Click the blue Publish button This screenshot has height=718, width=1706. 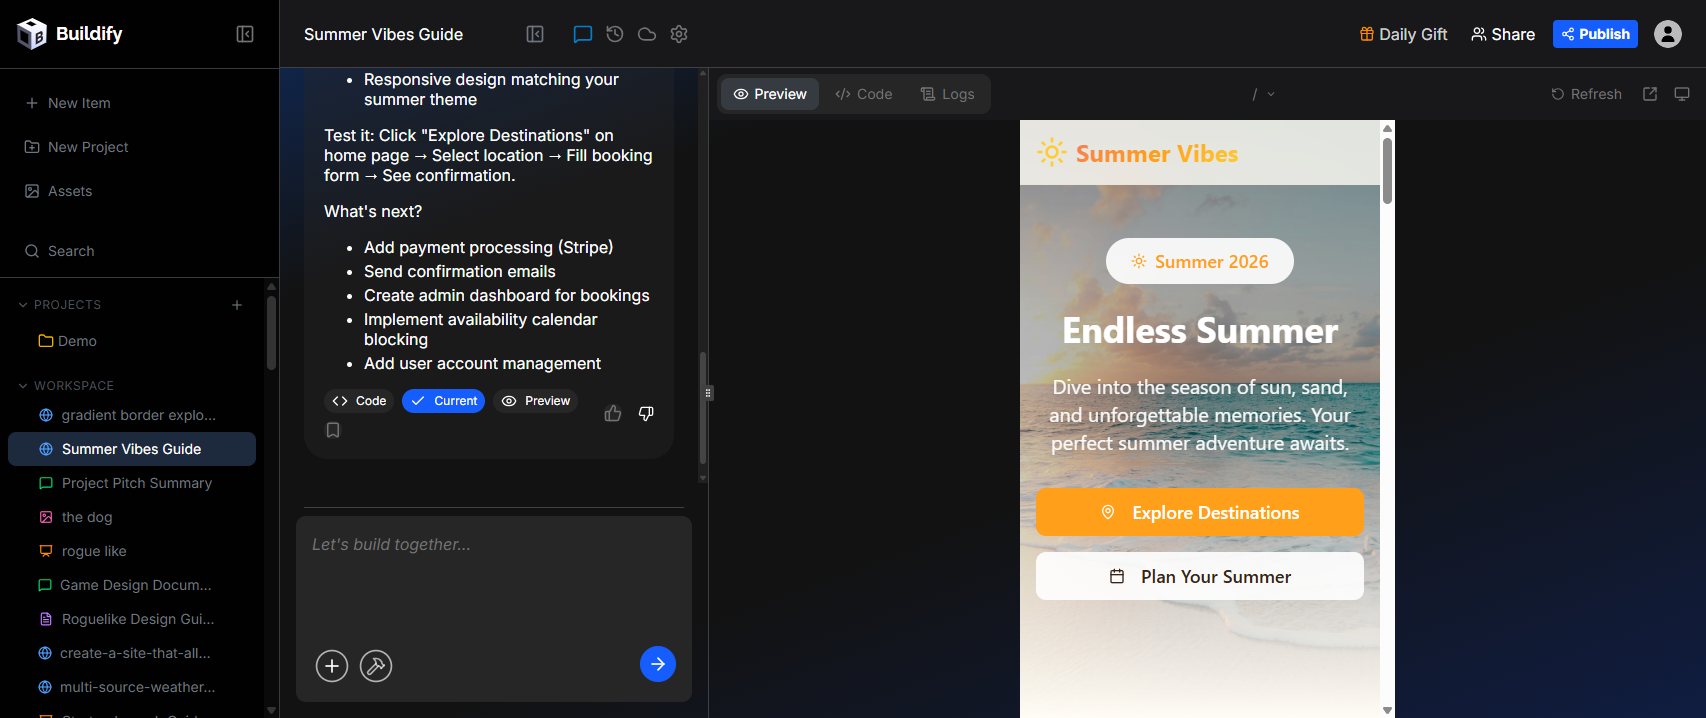(1595, 34)
